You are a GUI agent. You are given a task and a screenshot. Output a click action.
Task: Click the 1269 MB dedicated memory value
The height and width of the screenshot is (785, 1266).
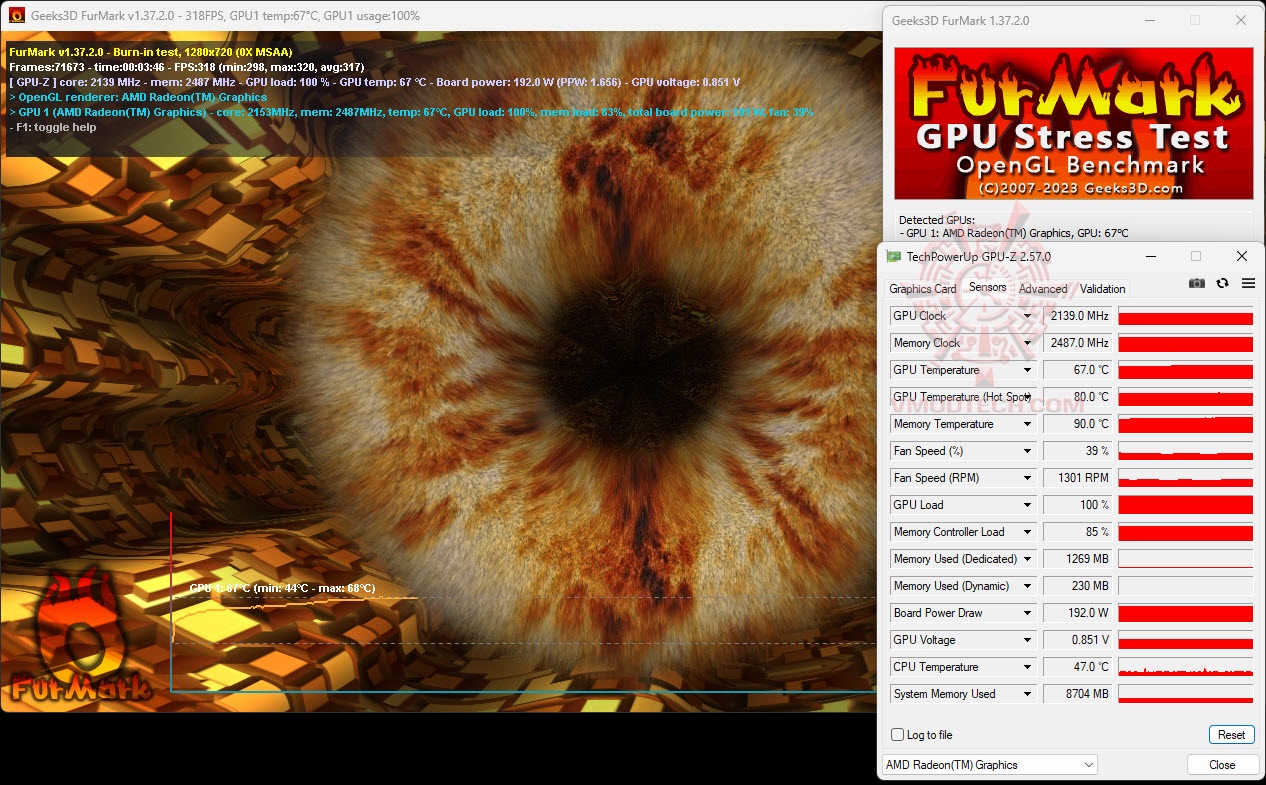pos(1078,559)
